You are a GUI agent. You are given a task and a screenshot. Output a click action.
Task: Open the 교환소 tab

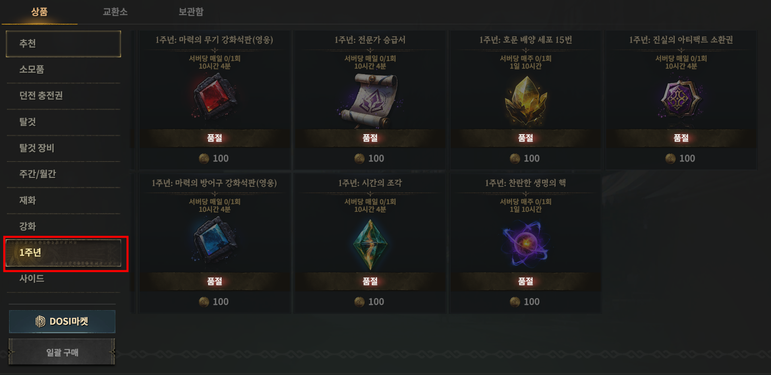[x=115, y=11]
